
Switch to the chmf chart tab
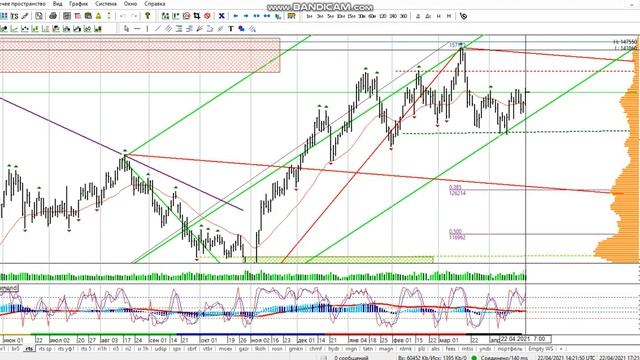[315, 349]
